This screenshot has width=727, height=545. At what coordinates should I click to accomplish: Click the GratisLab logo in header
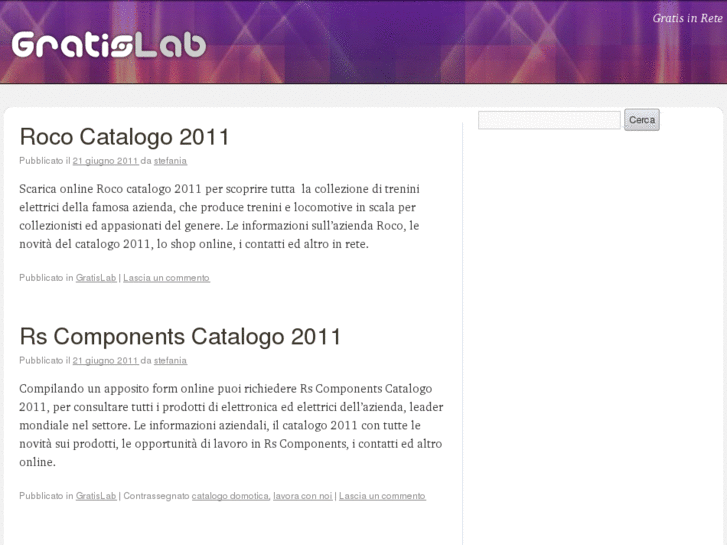pos(108,45)
